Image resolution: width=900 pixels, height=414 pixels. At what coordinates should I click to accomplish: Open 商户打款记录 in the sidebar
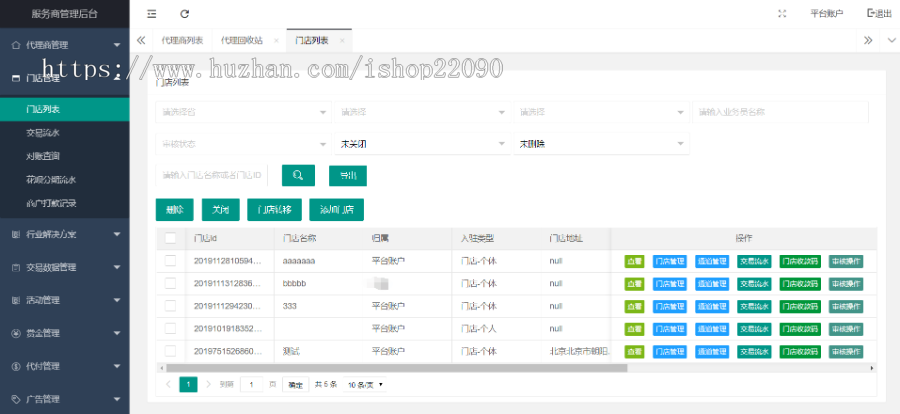[x=65, y=203]
